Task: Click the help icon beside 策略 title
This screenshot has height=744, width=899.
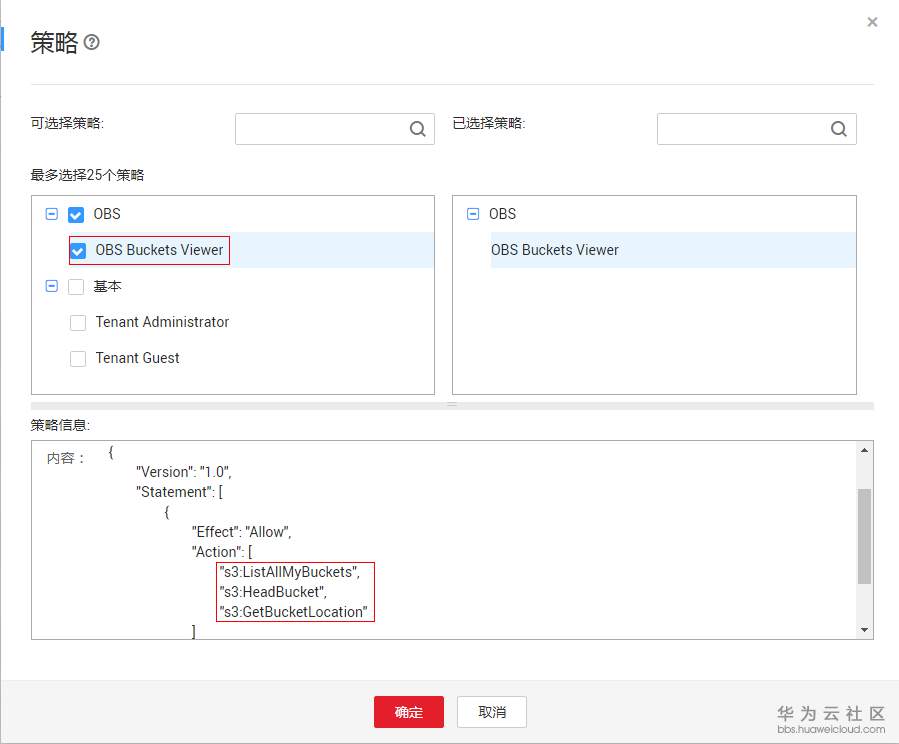Action: pos(92,42)
